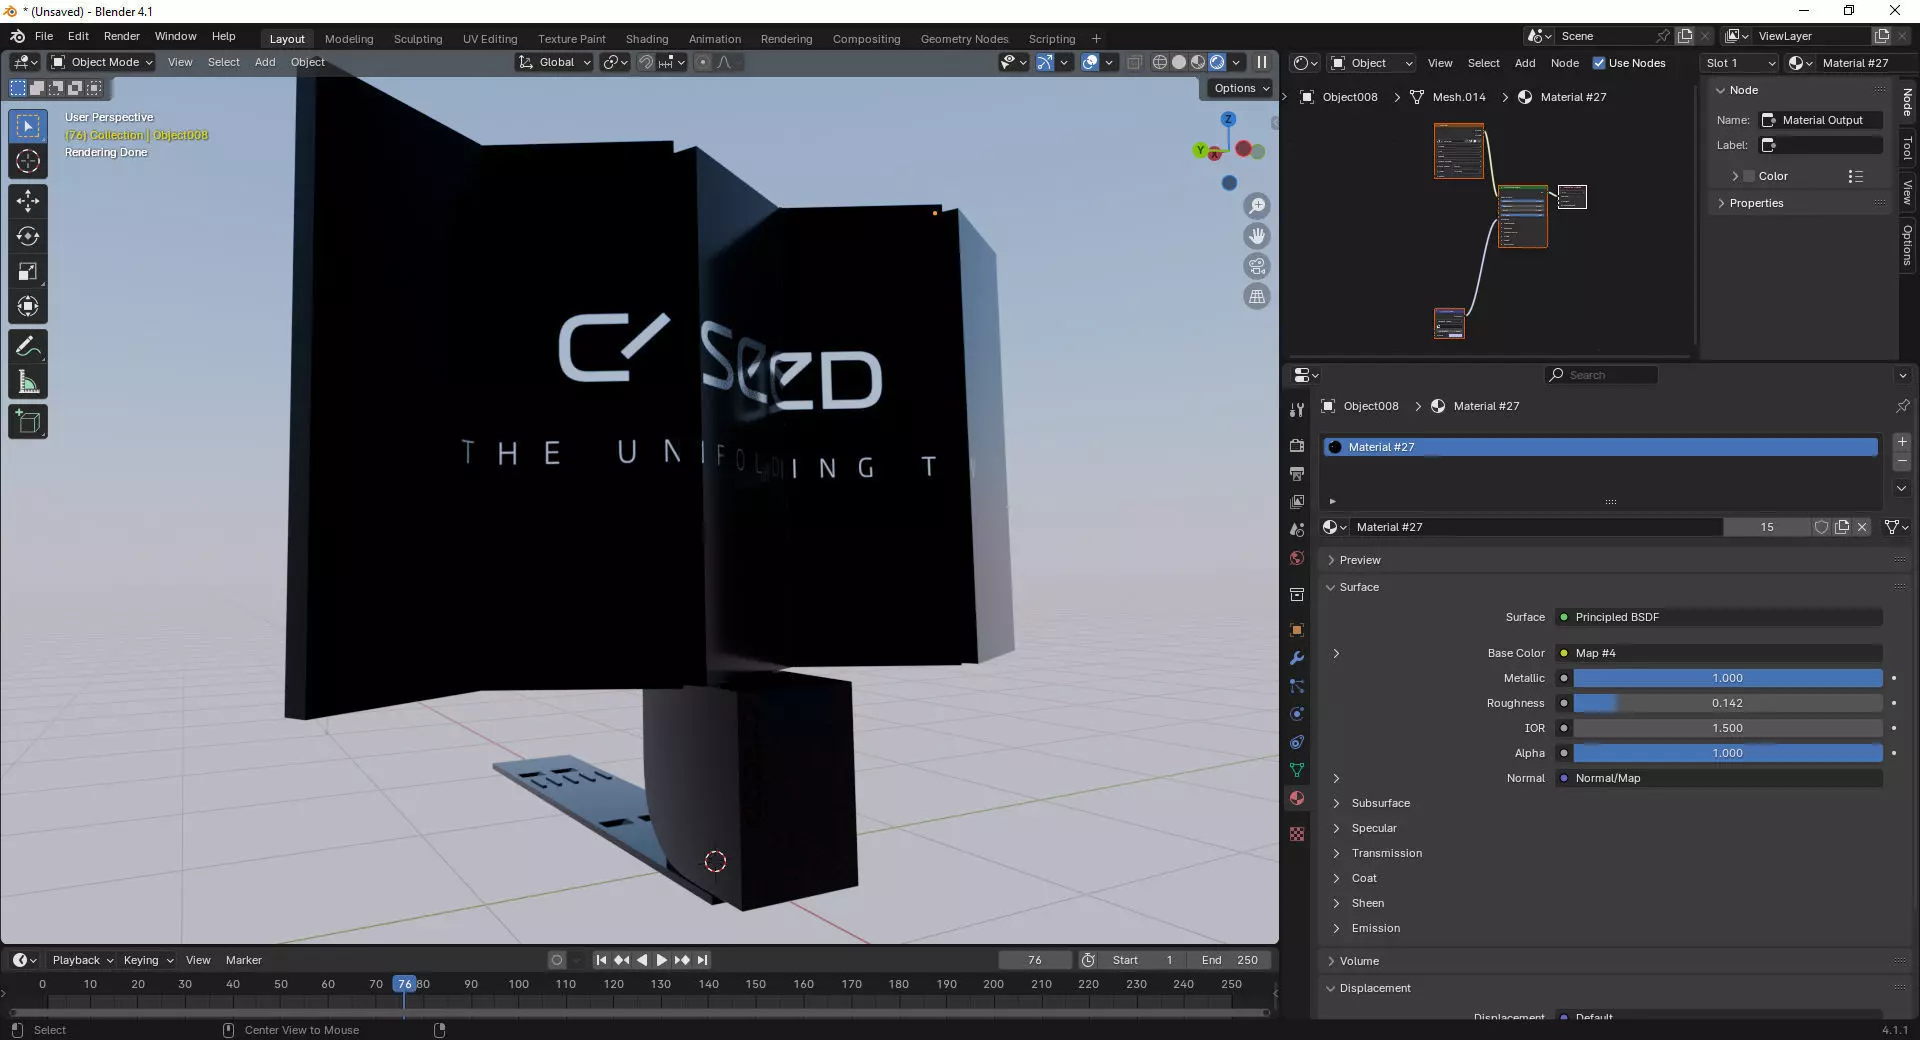Click the Principled BSDF surface shader field
The width and height of the screenshot is (1920, 1040).
click(x=1719, y=617)
